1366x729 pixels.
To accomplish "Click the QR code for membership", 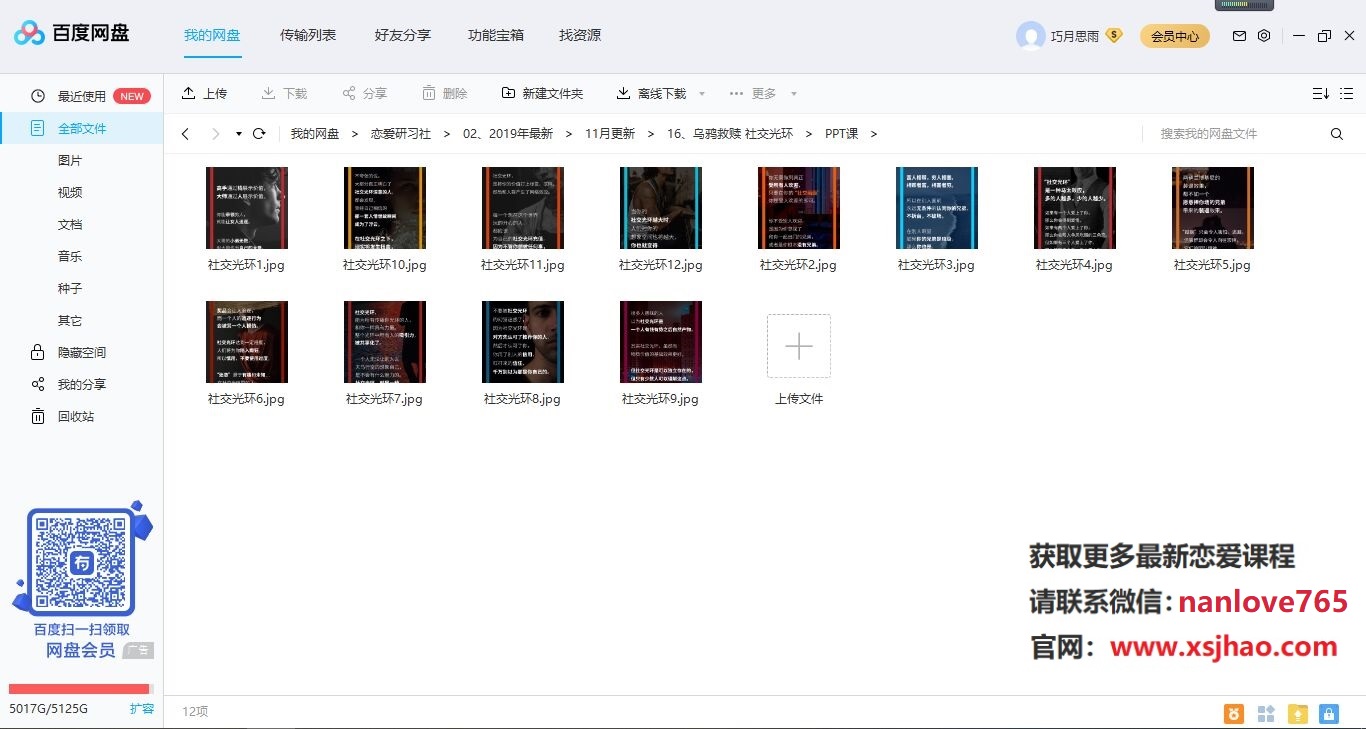I will coord(81,562).
